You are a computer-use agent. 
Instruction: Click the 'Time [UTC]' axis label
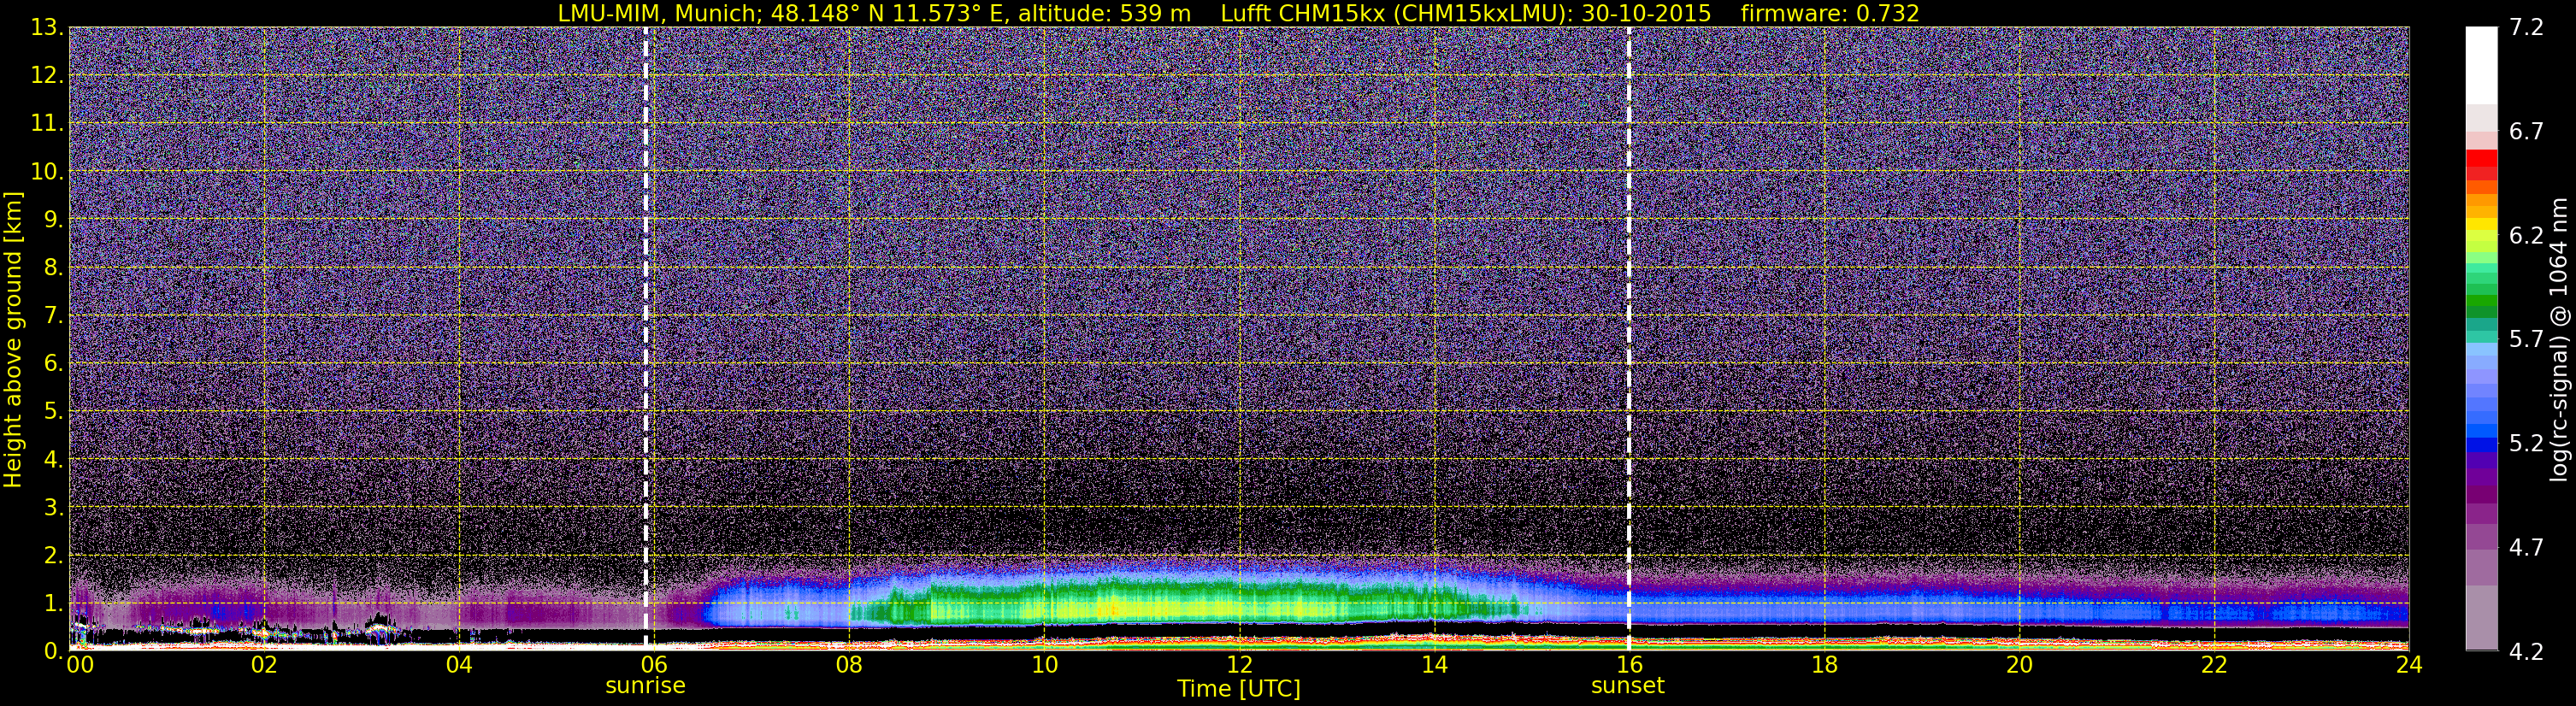(1239, 689)
